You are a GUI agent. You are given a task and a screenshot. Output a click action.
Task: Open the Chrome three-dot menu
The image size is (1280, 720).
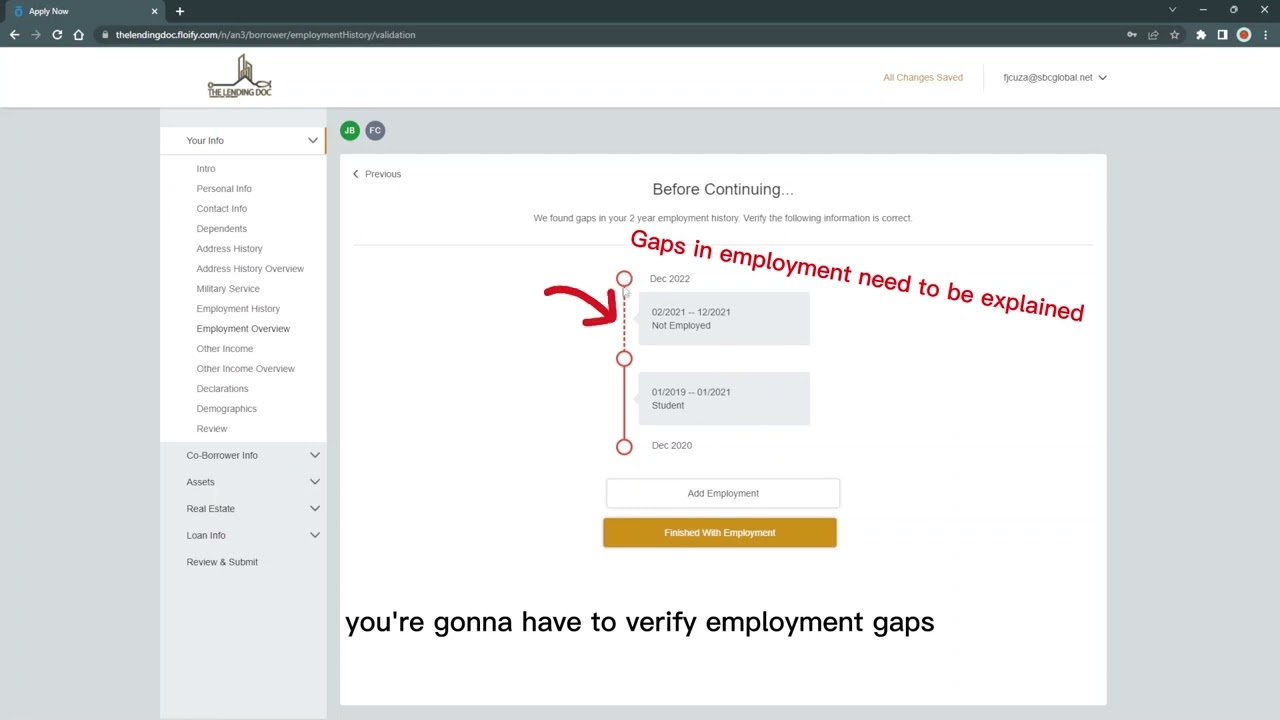pos(1266,34)
